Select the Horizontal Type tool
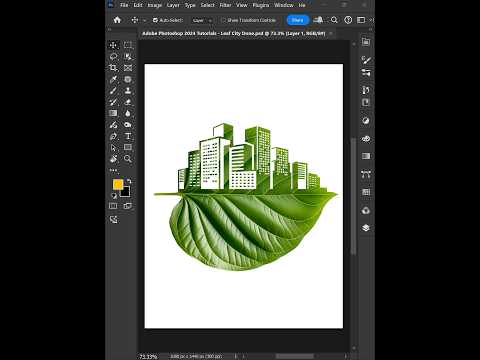The height and width of the screenshot is (360, 480). pos(128,136)
